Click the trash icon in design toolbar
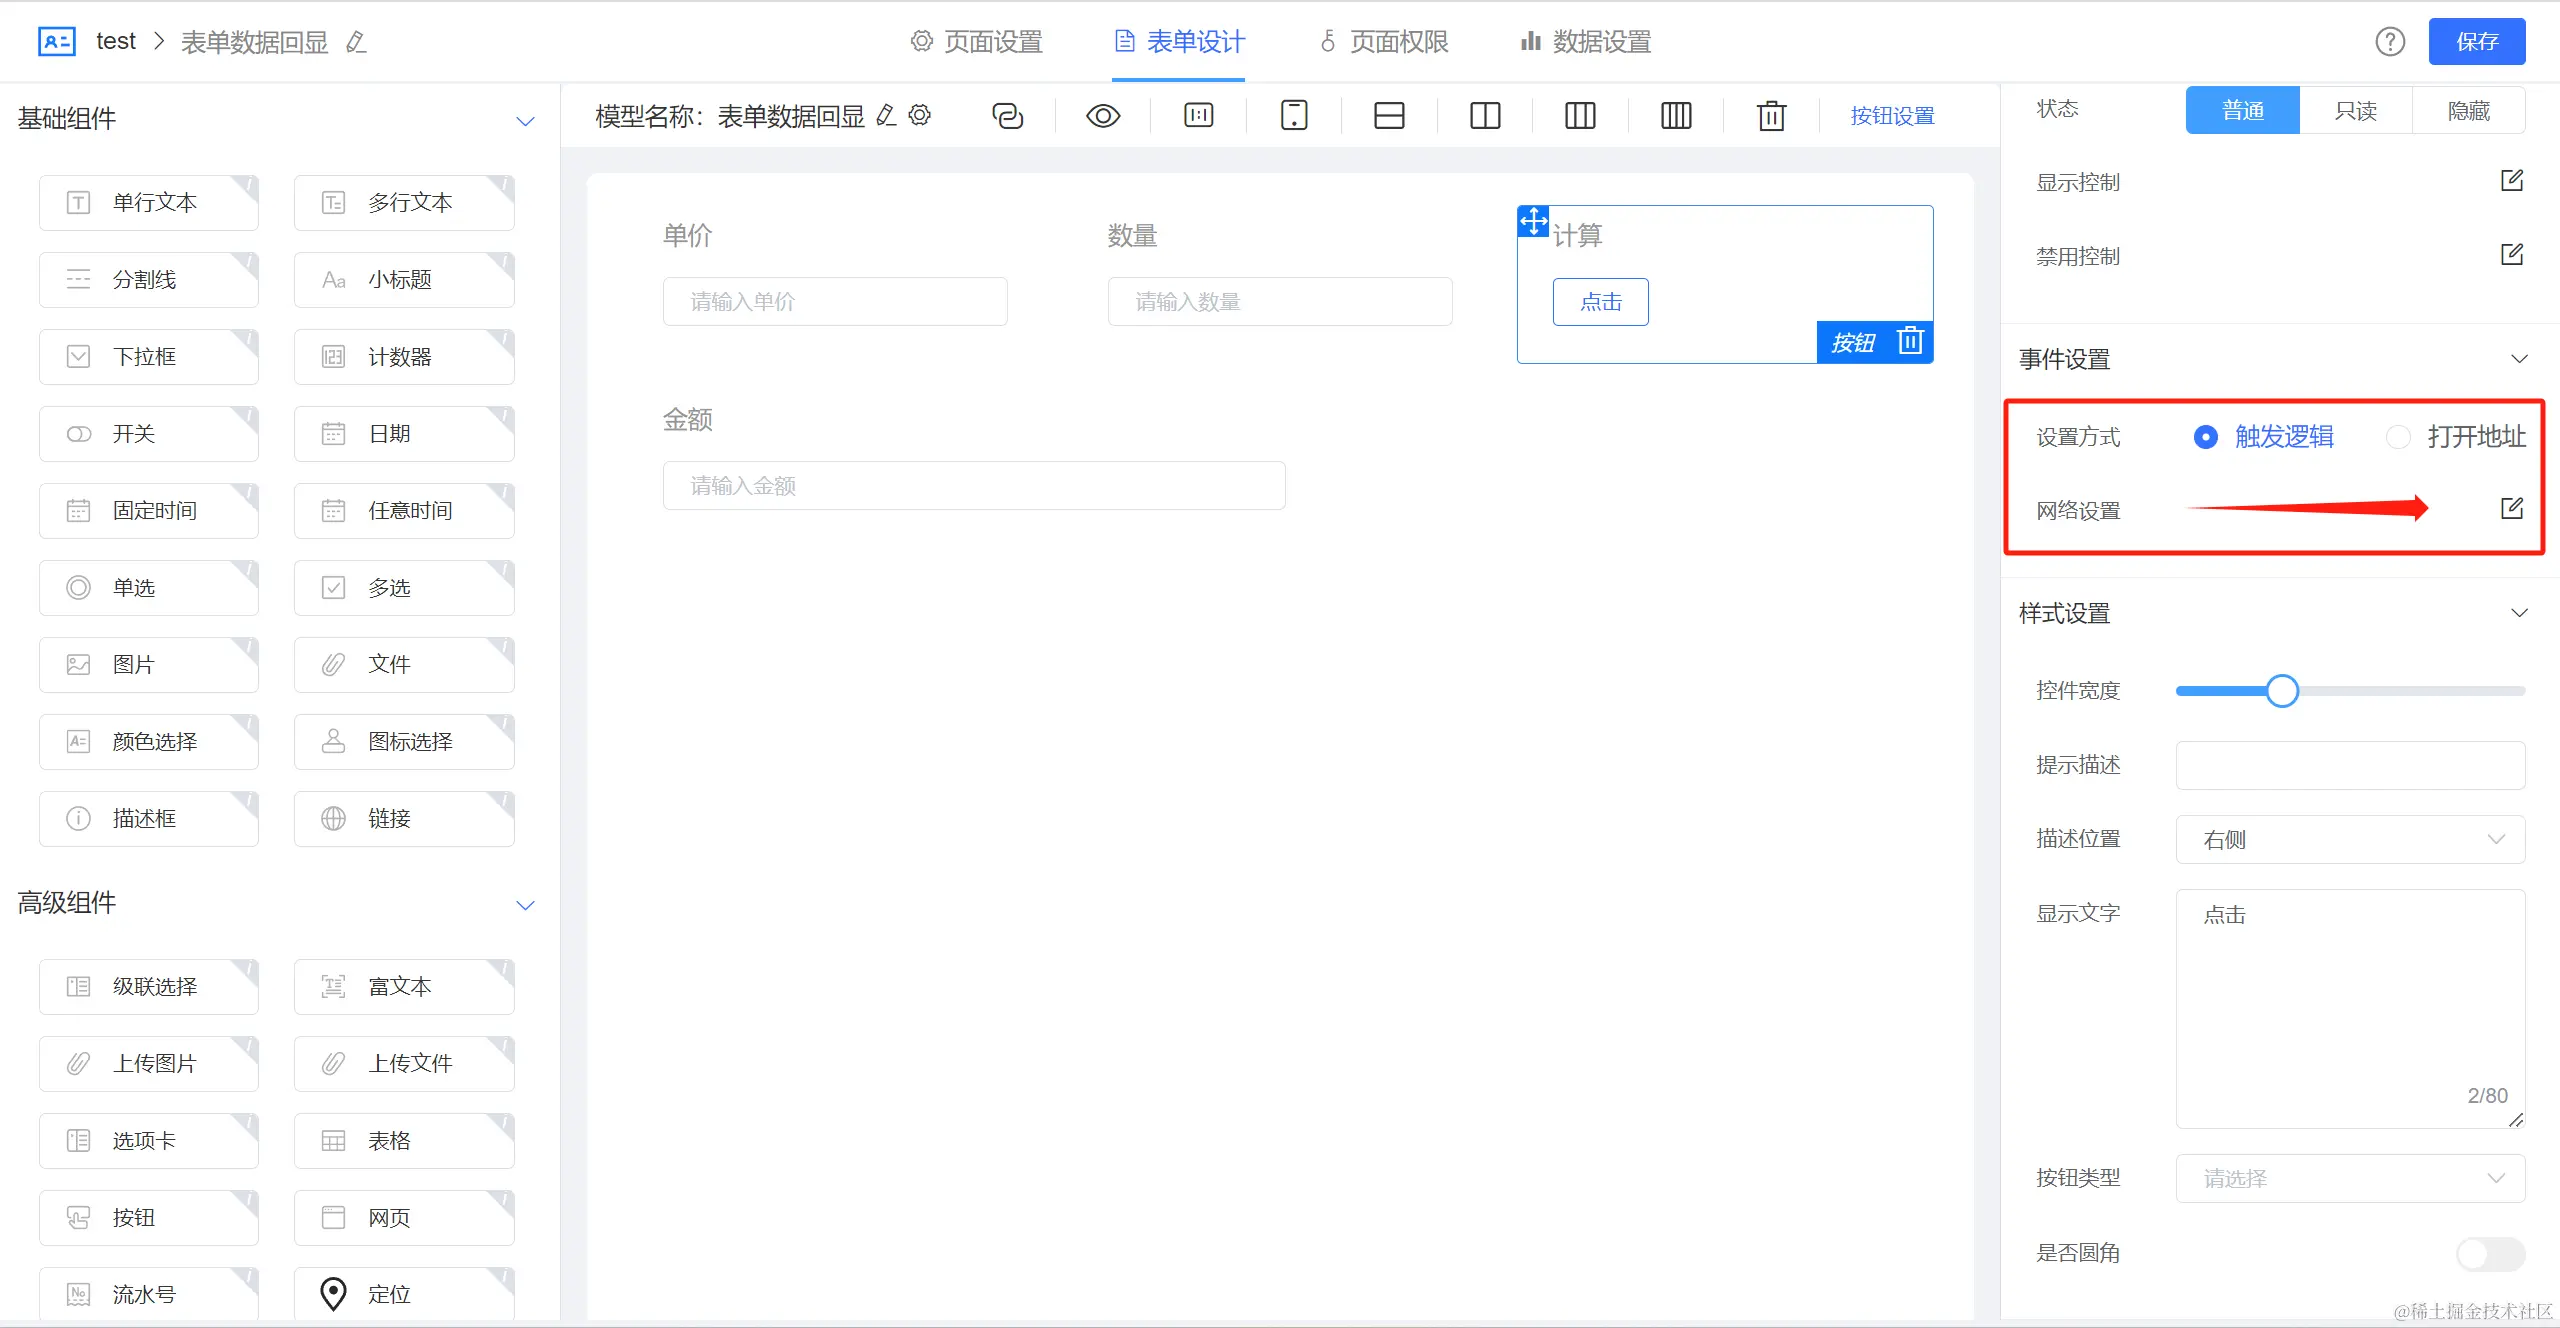Viewport: 2560px width, 1328px height. [x=1771, y=116]
